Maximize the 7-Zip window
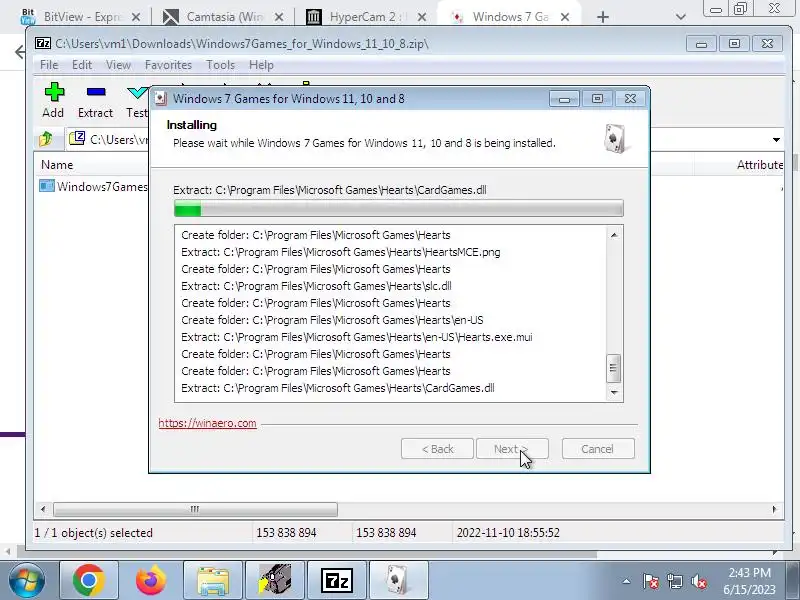 pyautogui.click(x=734, y=44)
